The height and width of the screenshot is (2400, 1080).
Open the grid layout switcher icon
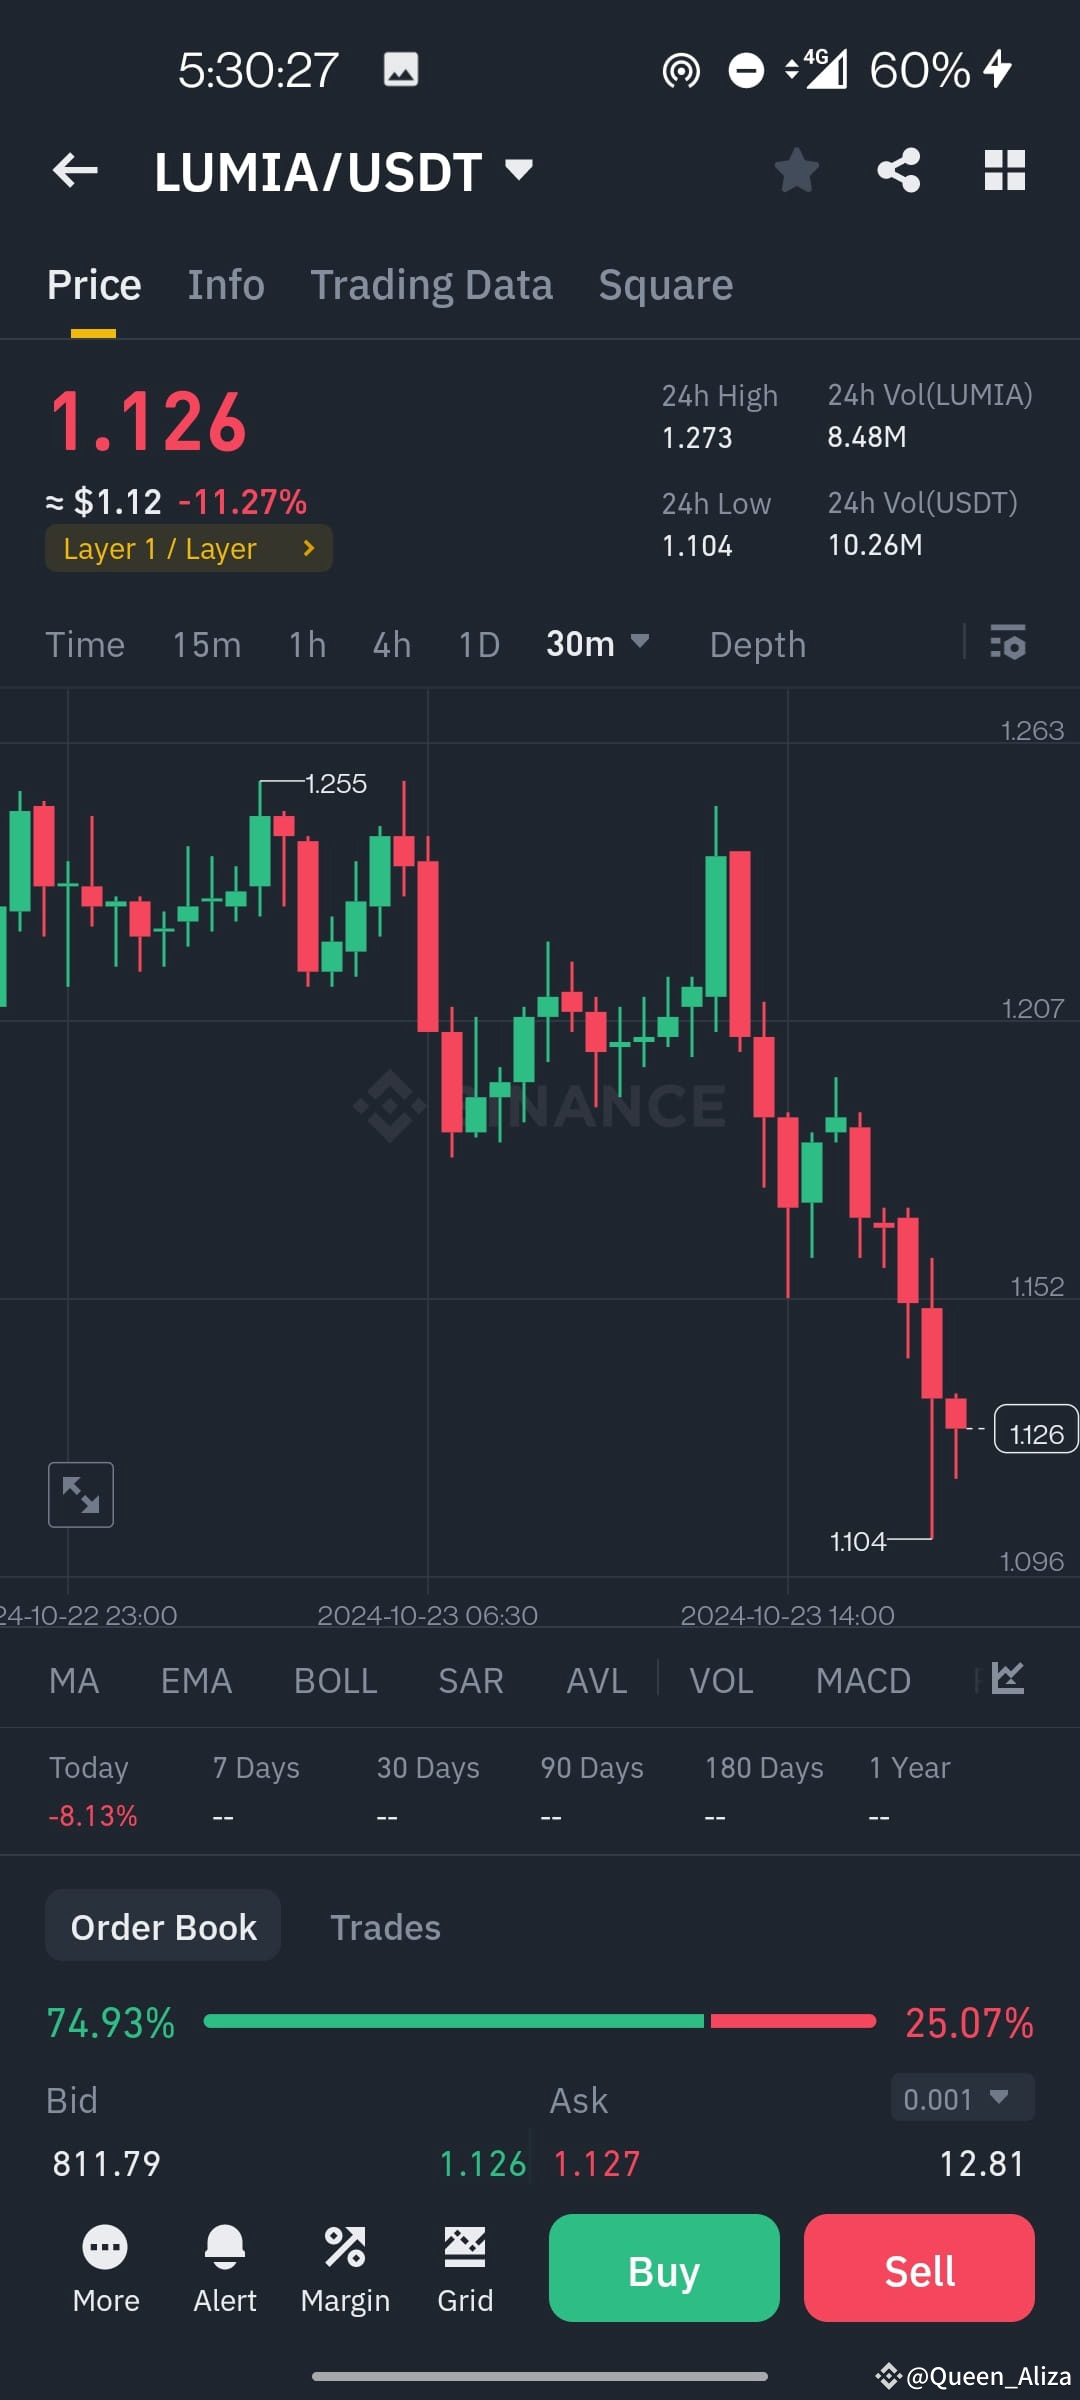[x=1004, y=170]
